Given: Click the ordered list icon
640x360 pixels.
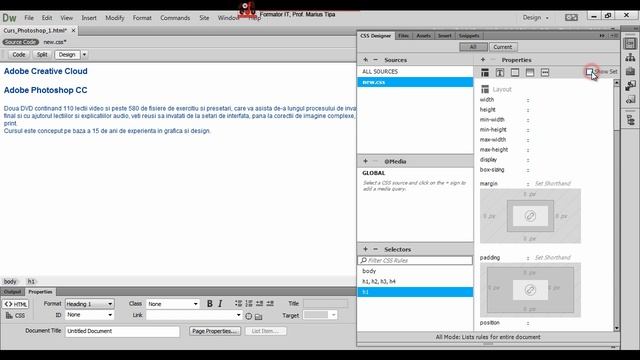Looking at the screenshot, I should coord(249,303).
